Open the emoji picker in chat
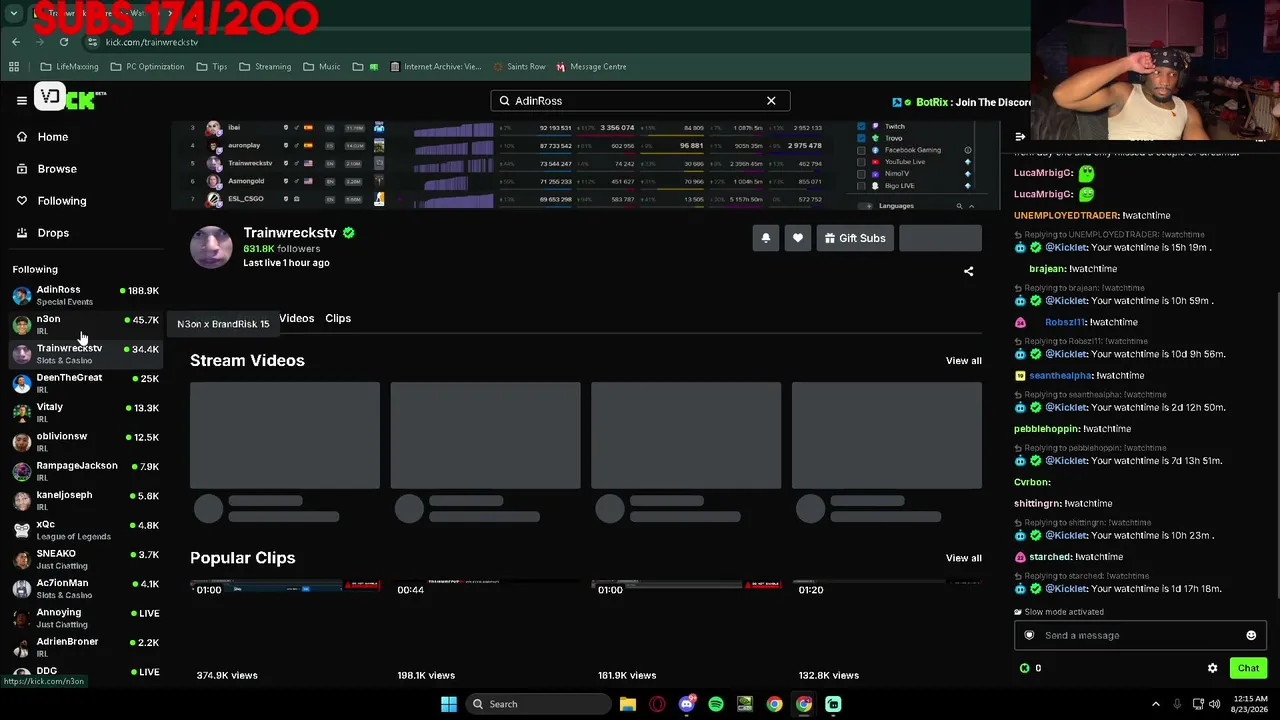Screen dimensions: 1280x720 [x=1251, y=635]
